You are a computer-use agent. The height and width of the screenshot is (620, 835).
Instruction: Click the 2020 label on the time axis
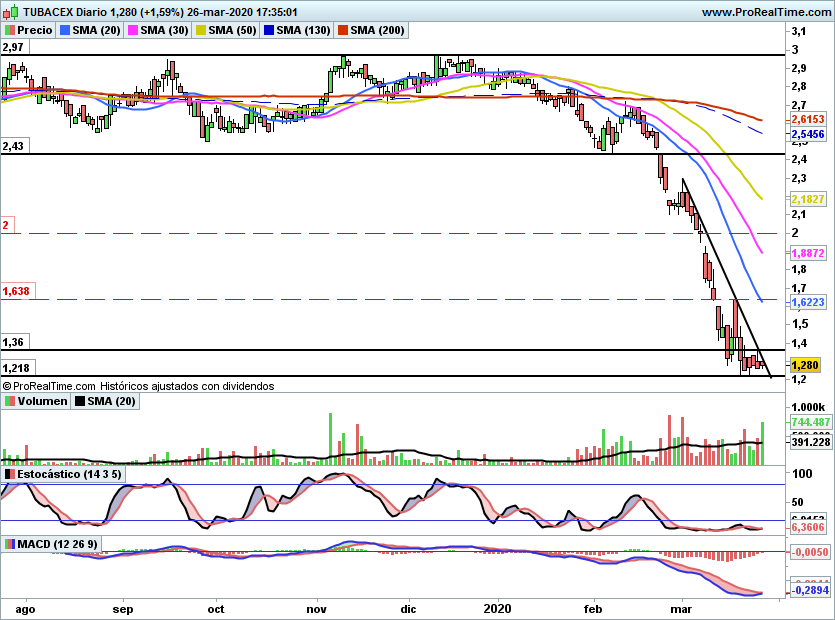click(x=497, y=606)
